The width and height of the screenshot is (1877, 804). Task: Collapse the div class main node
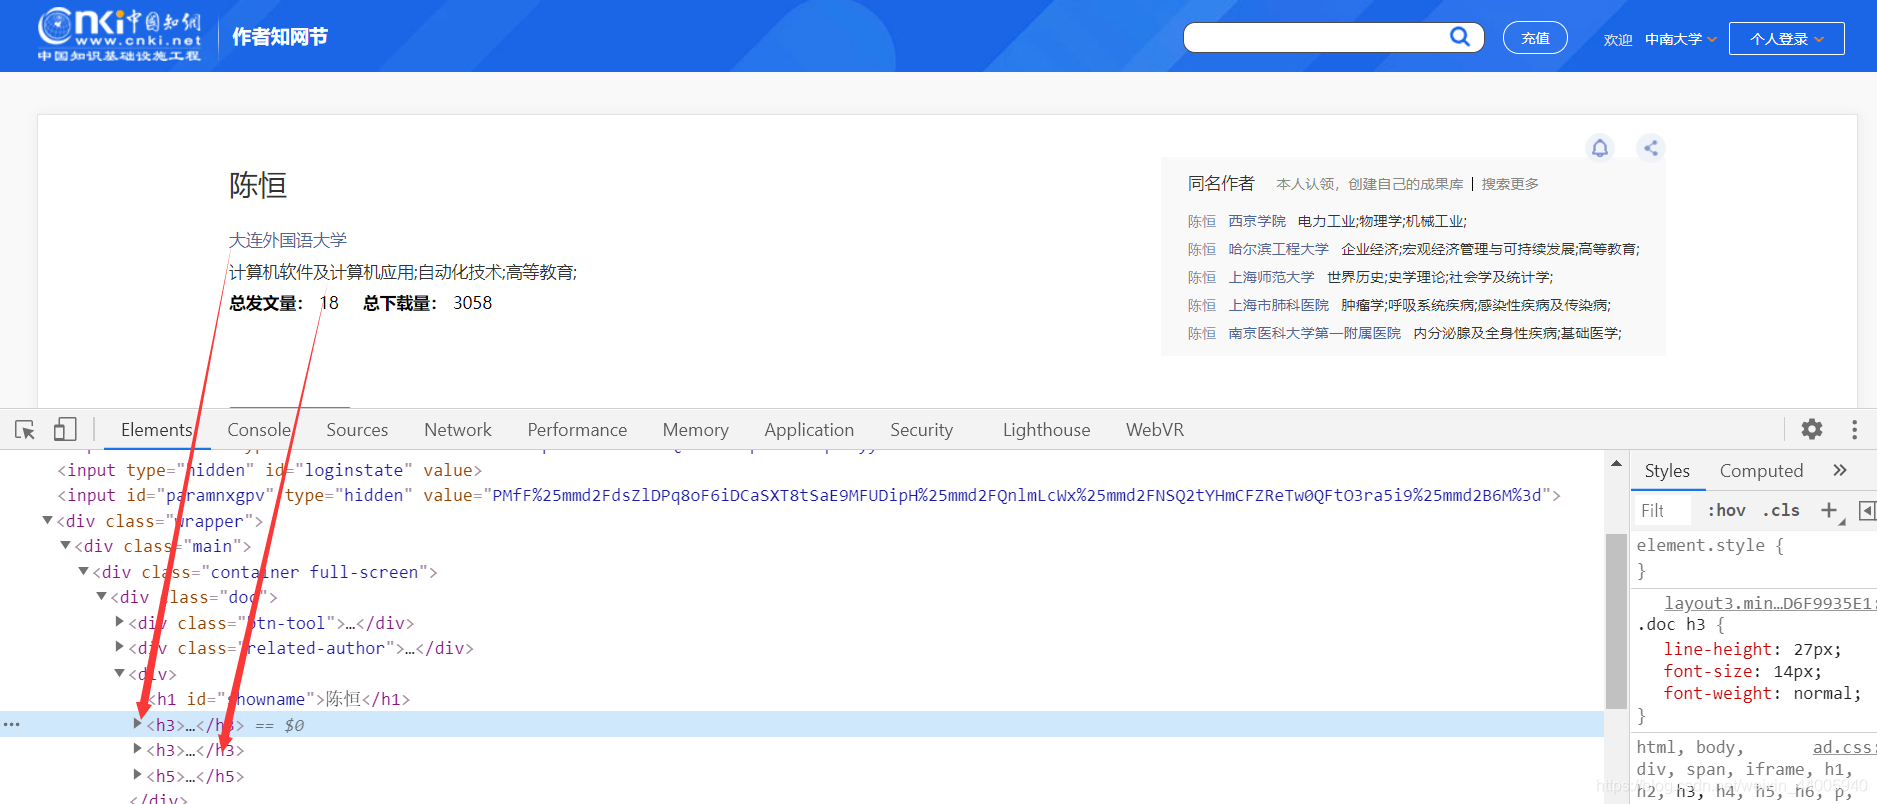[x=65, y=545]
